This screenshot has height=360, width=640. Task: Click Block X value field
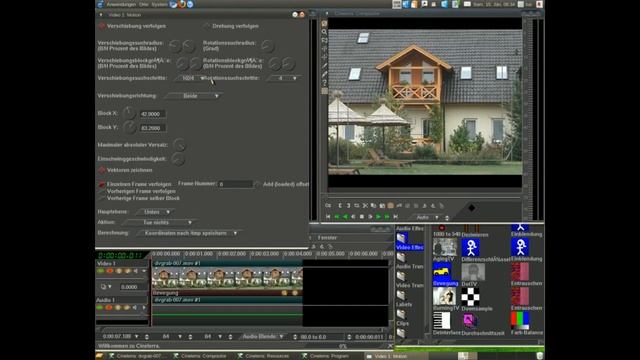[152, 114]
